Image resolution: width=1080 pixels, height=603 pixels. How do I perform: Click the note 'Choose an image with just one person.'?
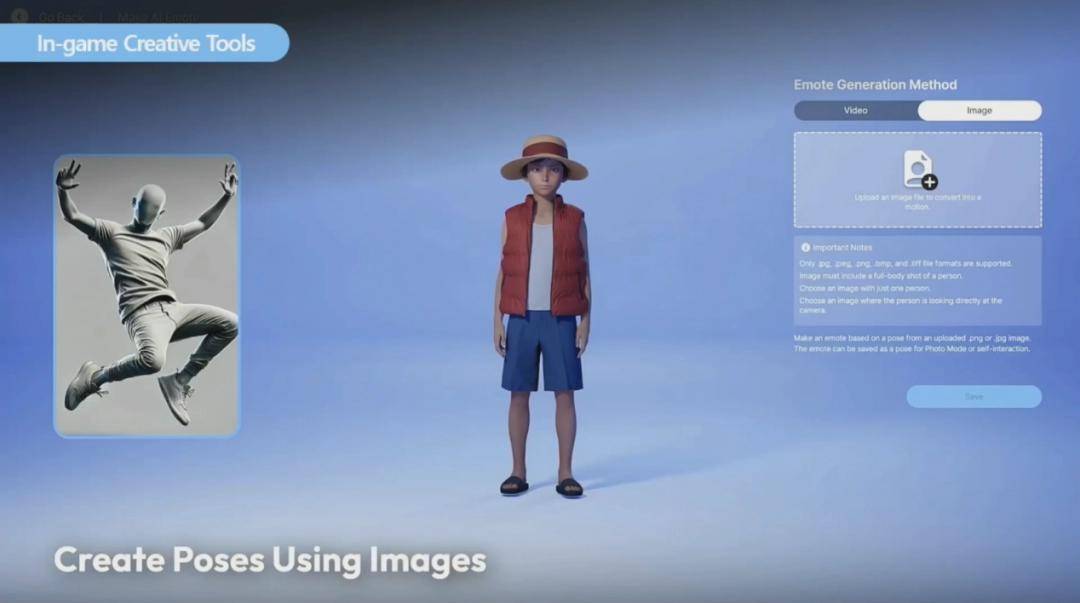pos(865,288)
